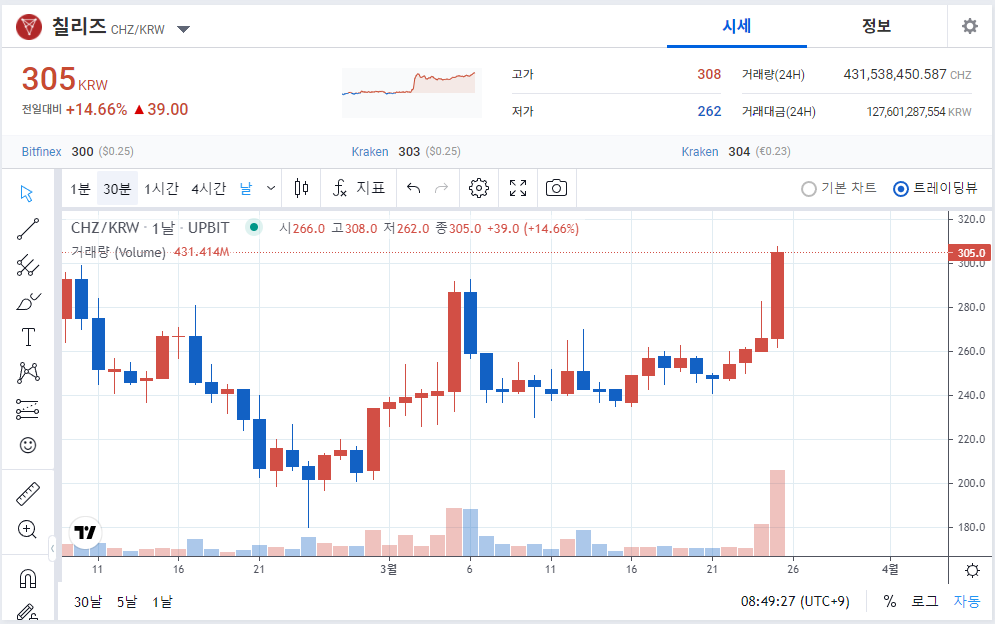This screenshot has height=624, width=995.
Task: Click the green market status dot
Action: point(254,227)
